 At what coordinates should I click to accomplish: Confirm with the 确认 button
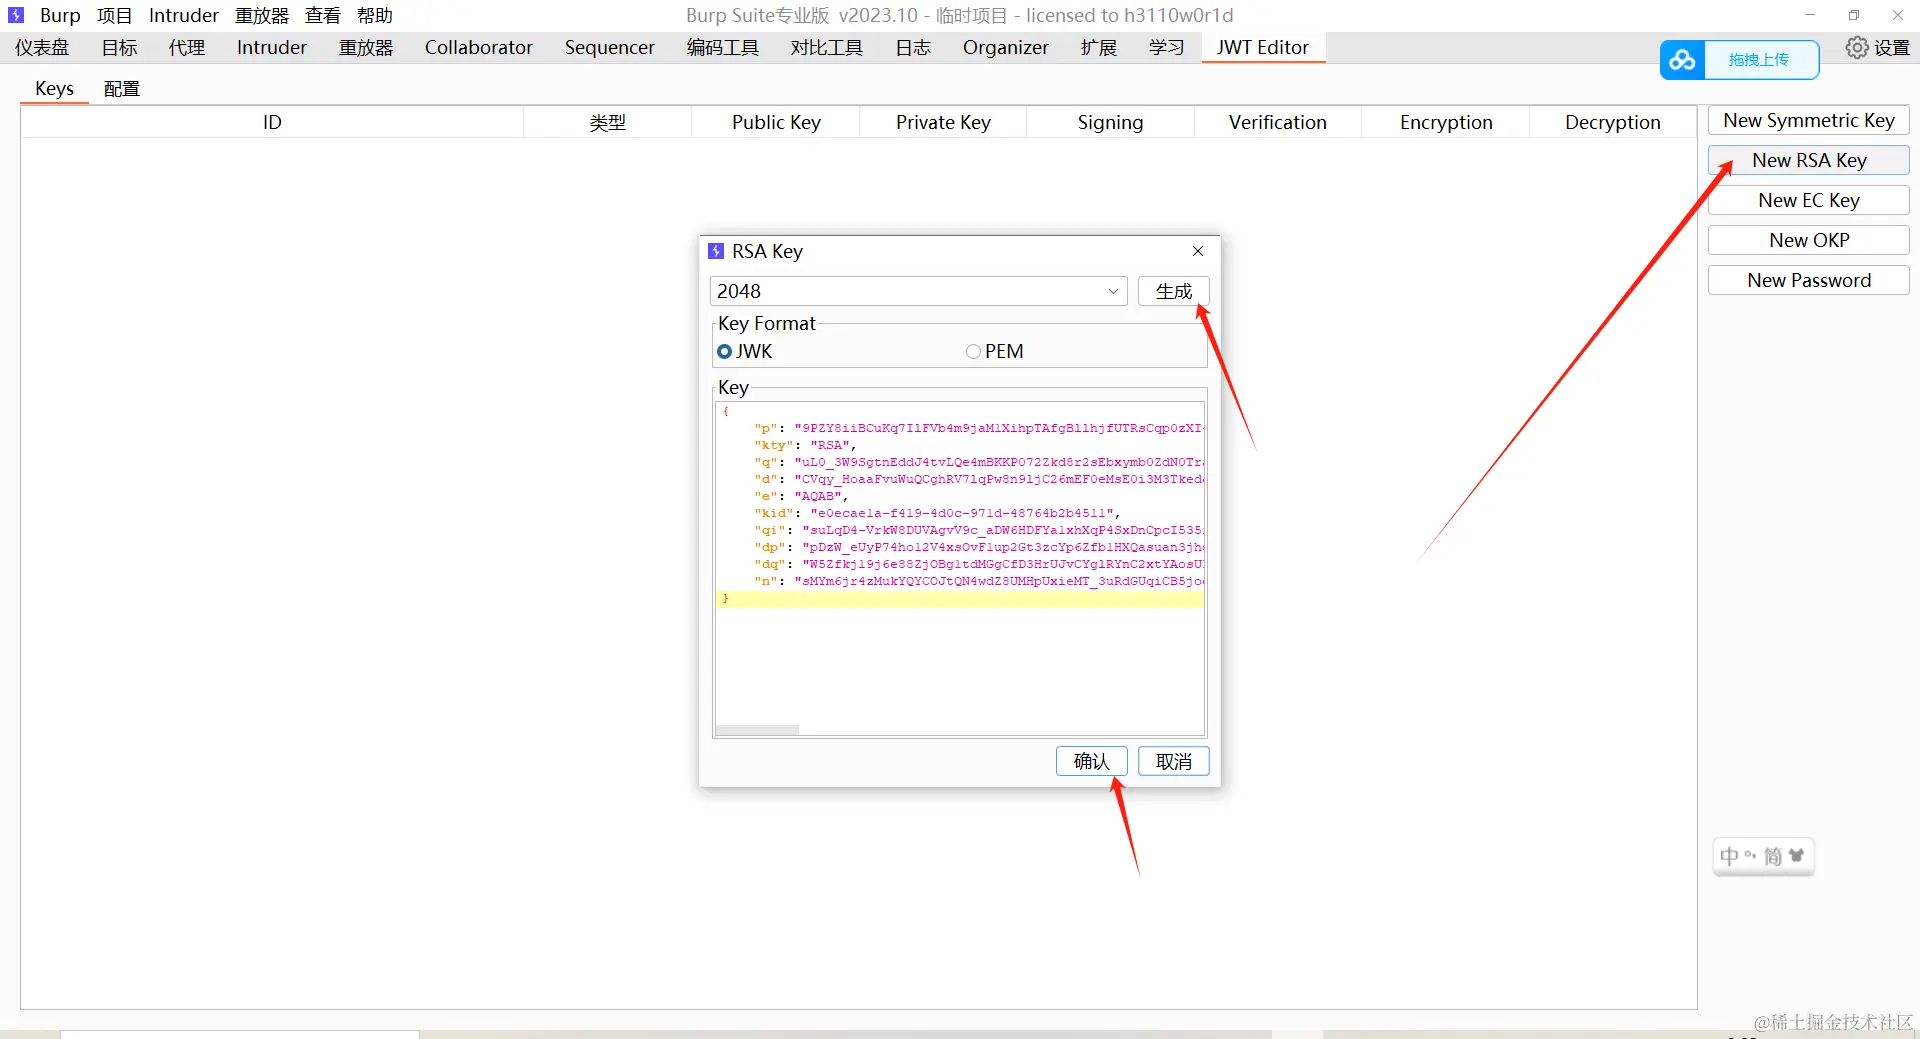[1092, 761]
